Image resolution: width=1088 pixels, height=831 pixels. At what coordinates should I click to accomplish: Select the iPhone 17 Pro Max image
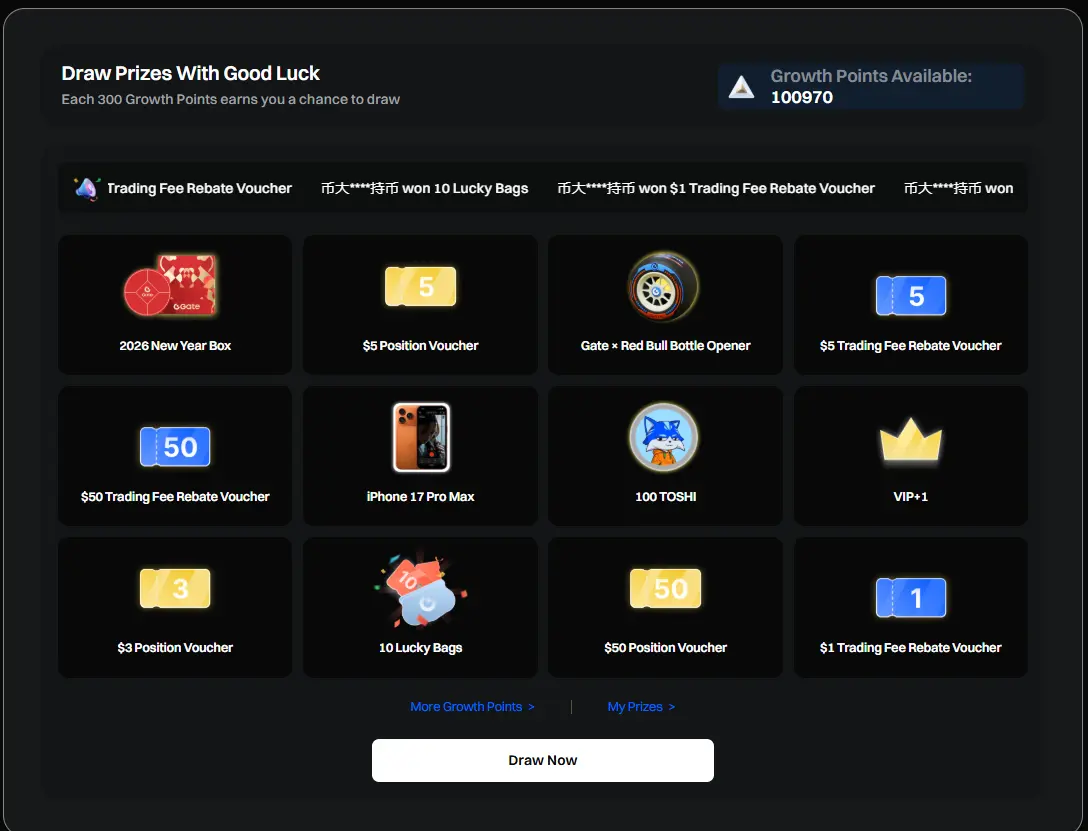(421, 438)
